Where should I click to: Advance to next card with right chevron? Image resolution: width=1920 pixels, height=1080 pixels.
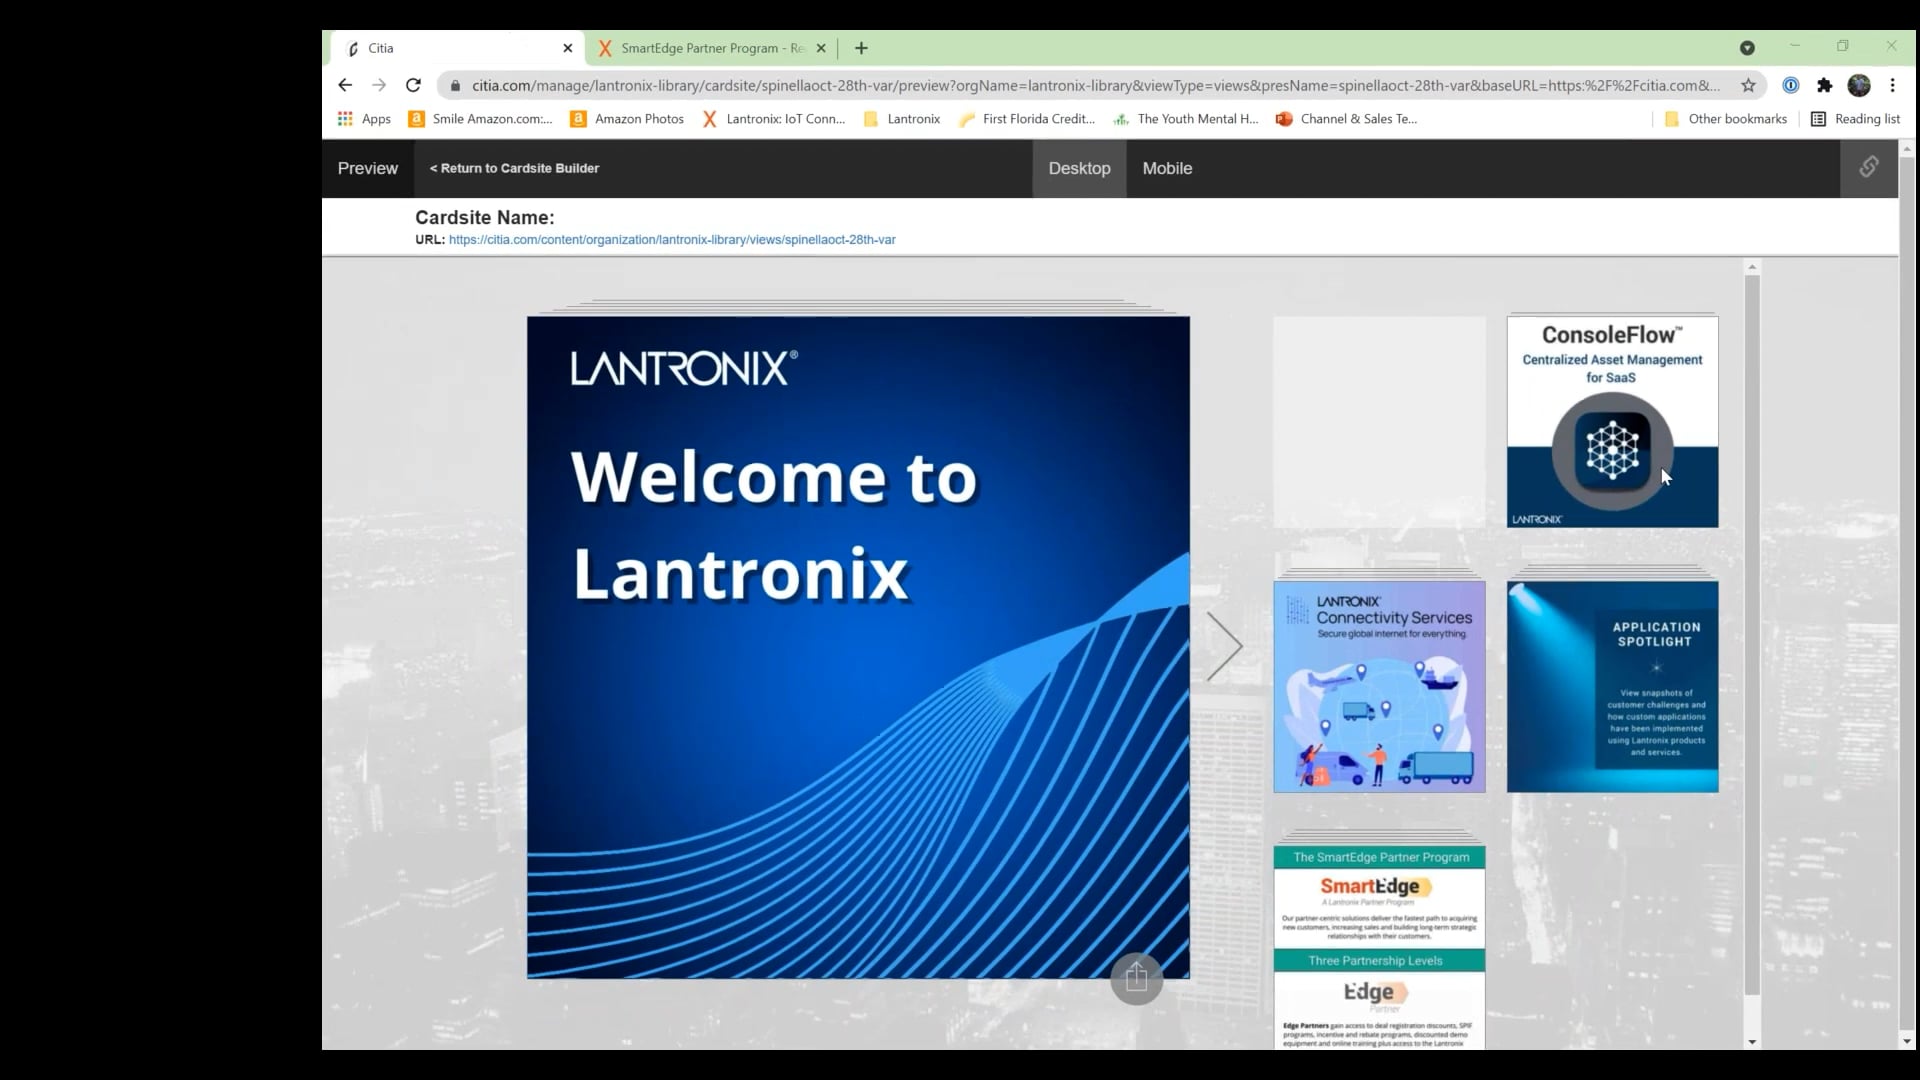pyautogui.click(x=1224, y=646)
